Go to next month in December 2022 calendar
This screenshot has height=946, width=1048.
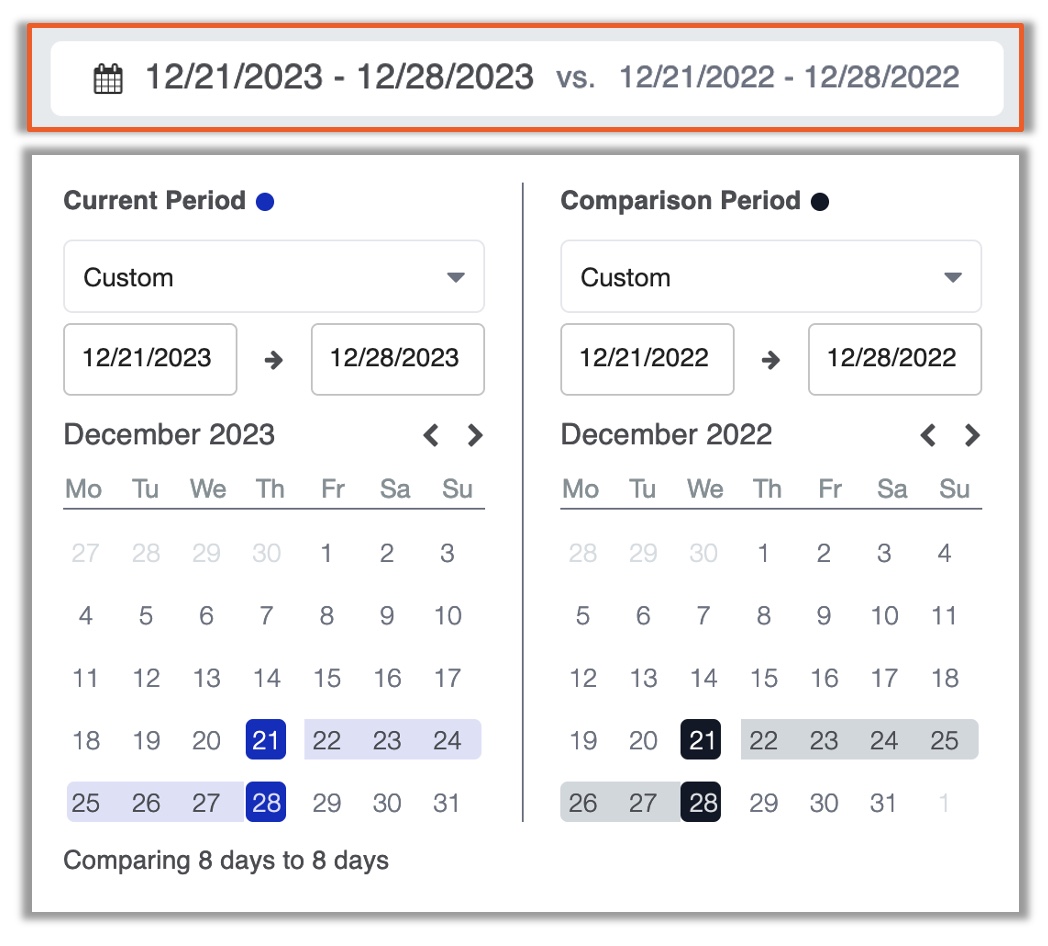972,435
